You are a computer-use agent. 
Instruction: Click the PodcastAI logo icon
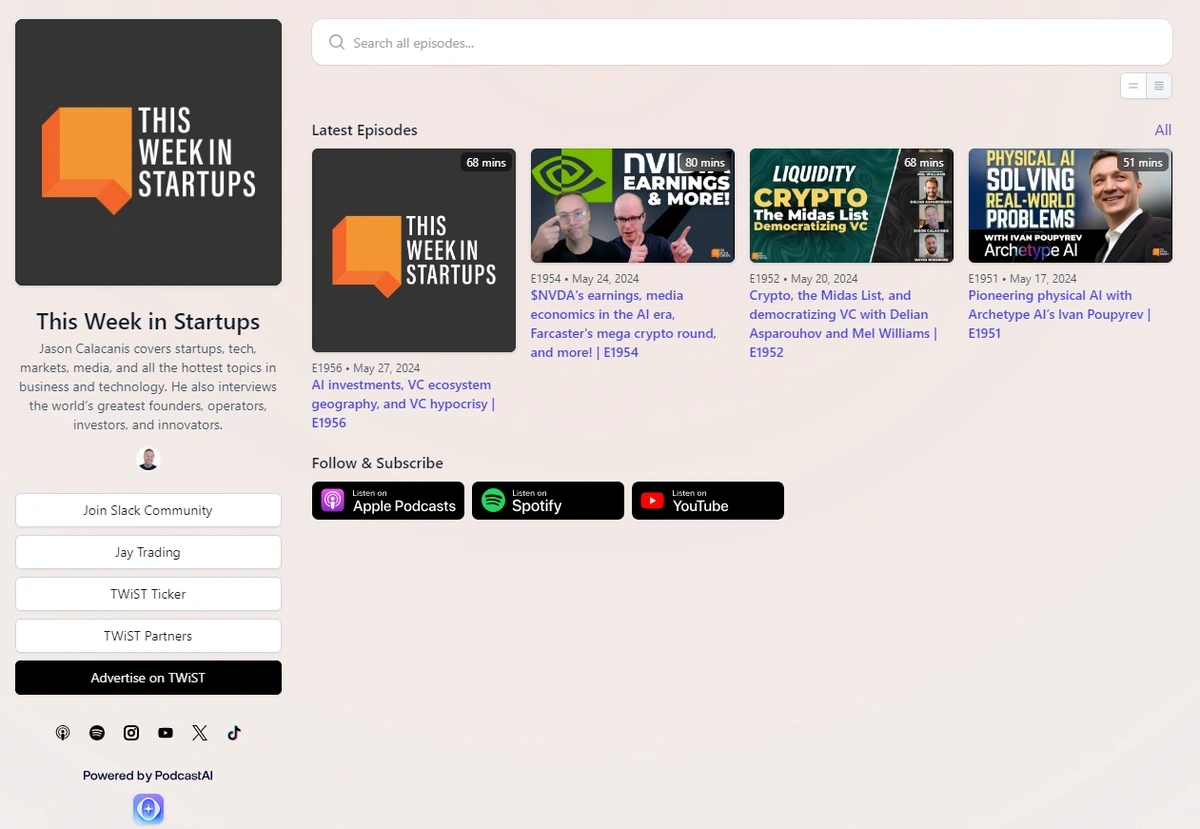(148, 809)
